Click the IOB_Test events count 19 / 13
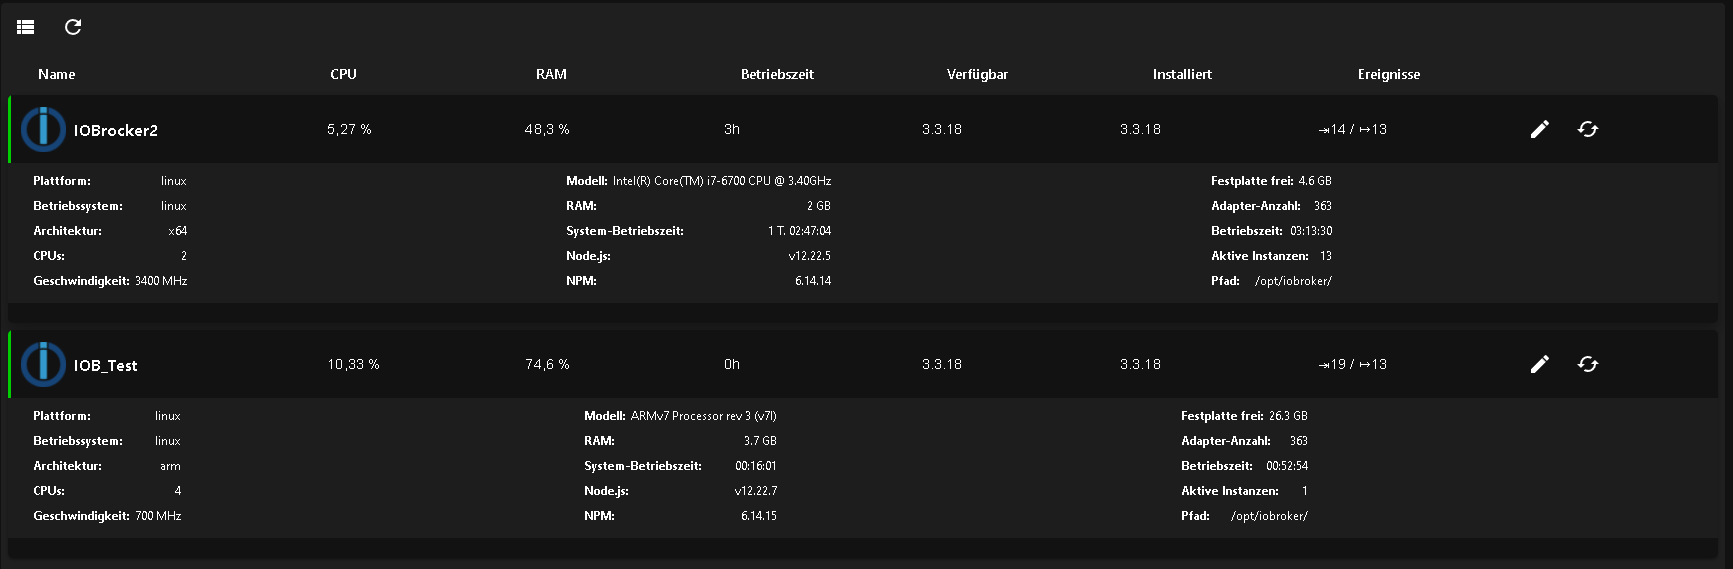This screenshot has width=1733, height=569. click(x=1353, y=364)
